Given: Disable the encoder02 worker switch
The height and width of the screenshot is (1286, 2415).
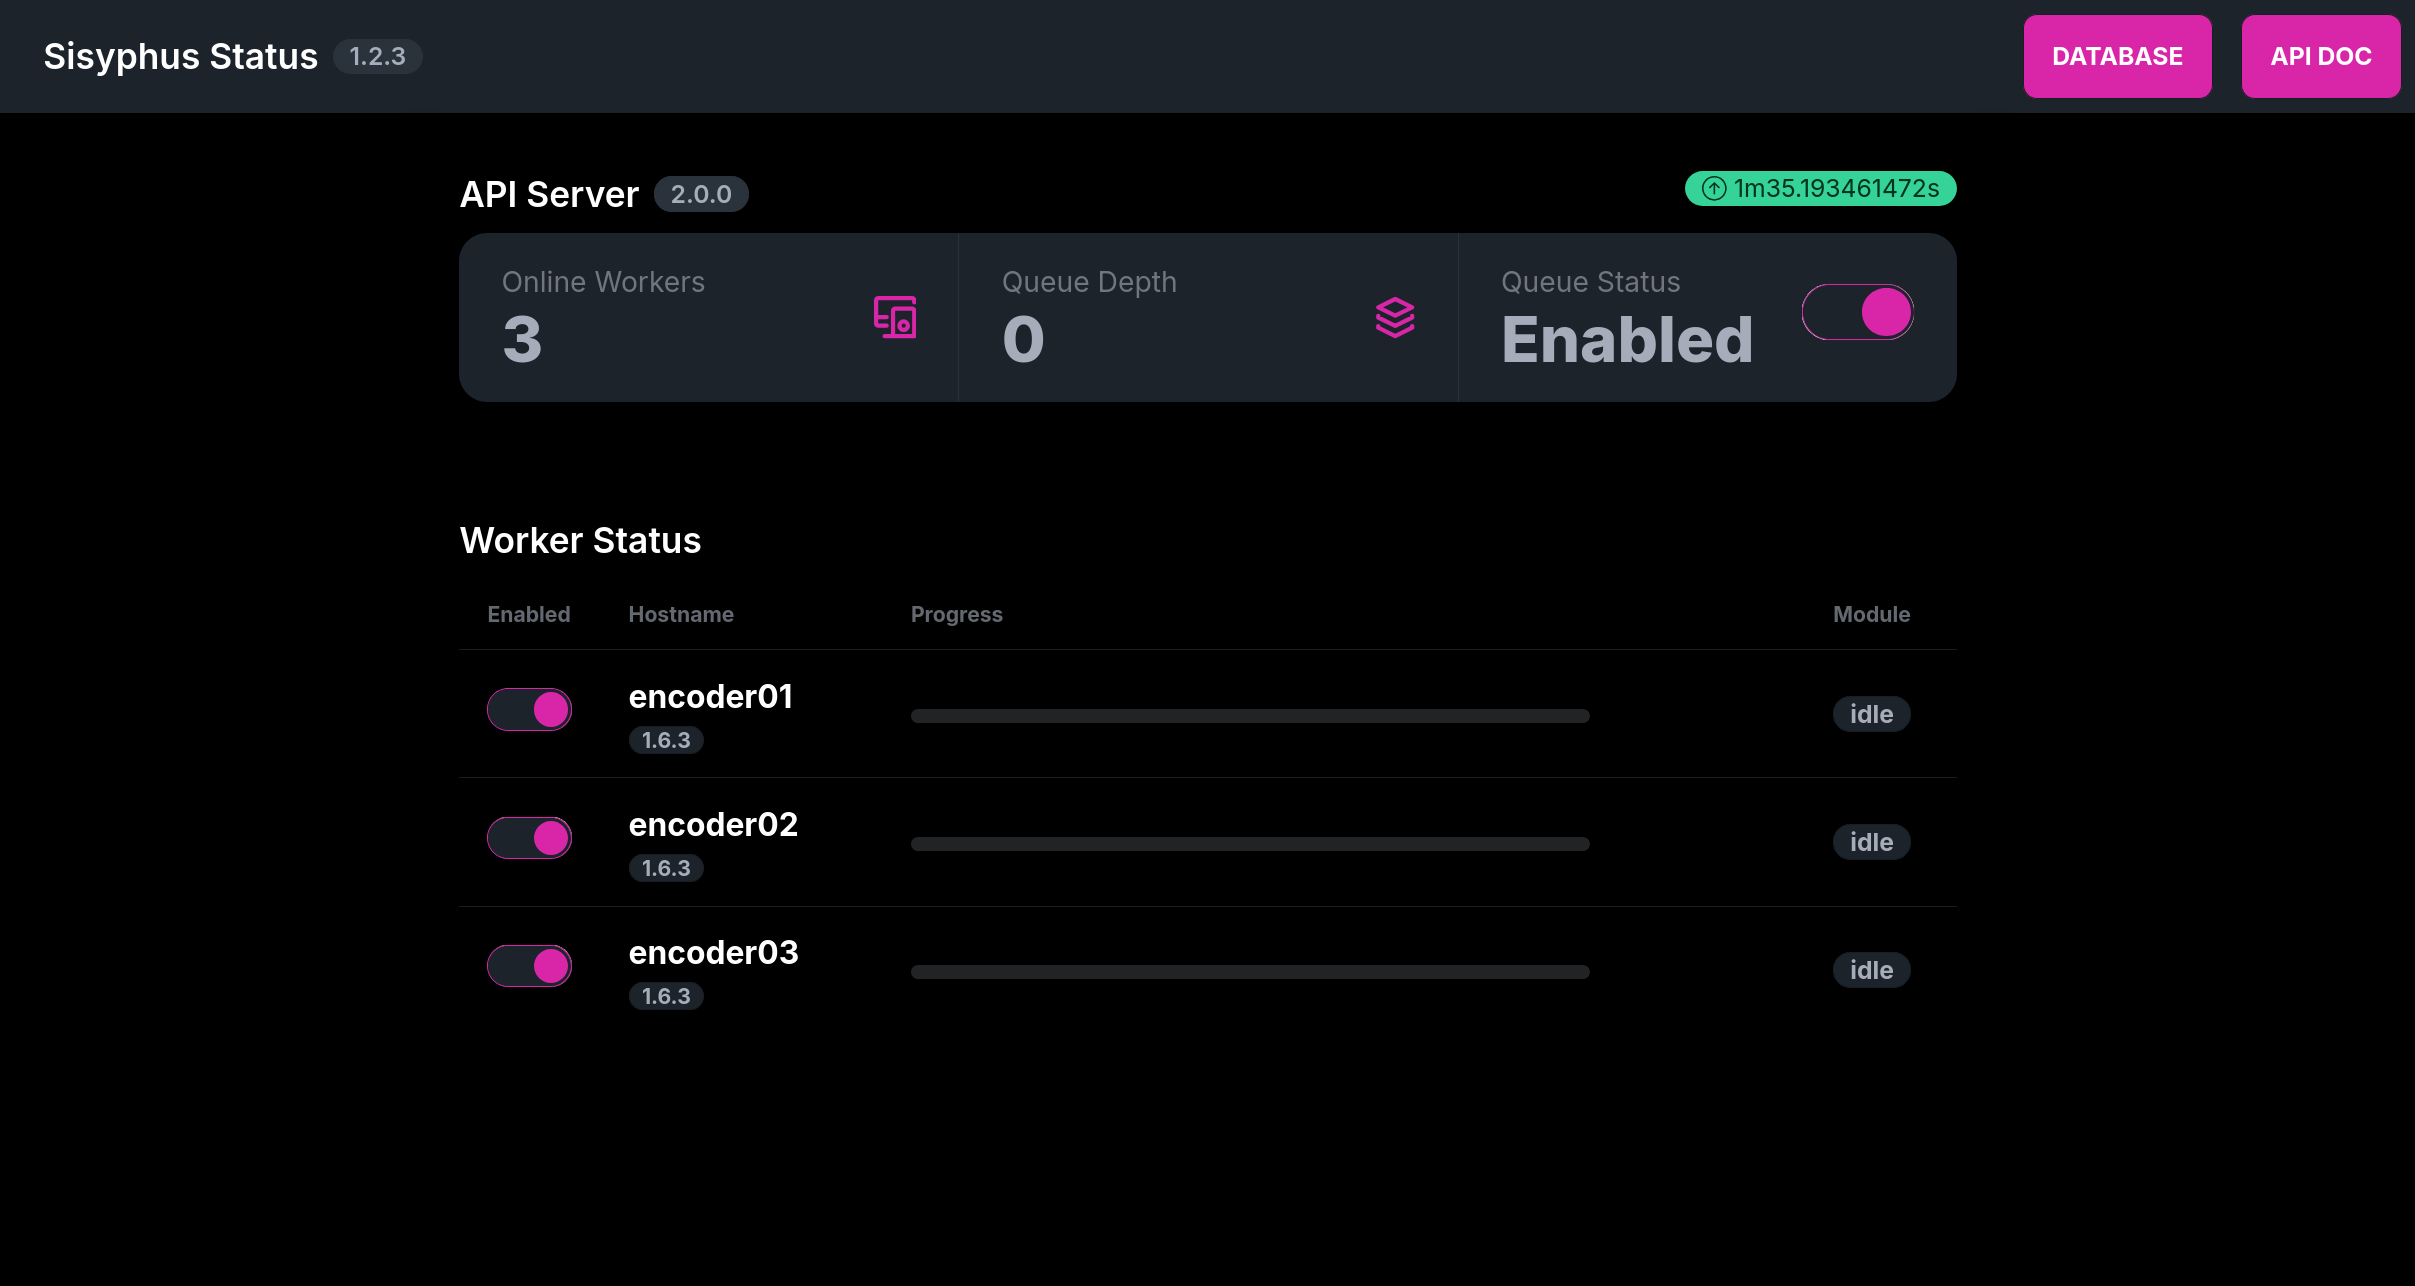Looking at the screenshot, I should point(529,838).
